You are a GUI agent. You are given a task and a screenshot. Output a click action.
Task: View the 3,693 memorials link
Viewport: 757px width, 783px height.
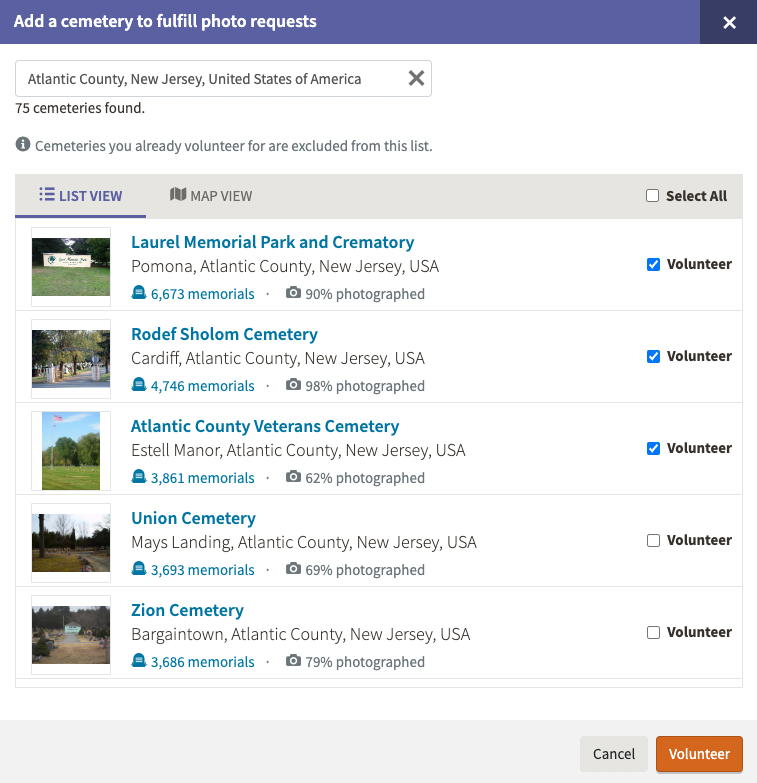[202, 569]
